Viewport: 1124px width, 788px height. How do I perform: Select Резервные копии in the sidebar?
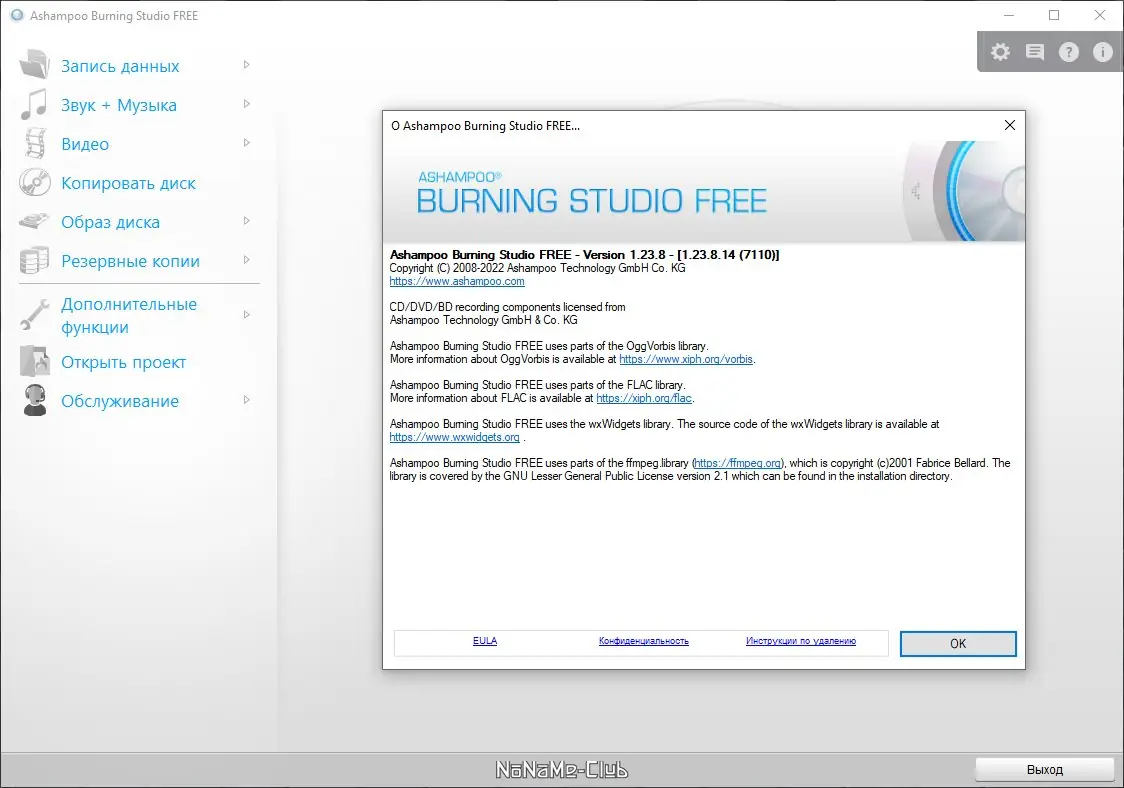130,261
